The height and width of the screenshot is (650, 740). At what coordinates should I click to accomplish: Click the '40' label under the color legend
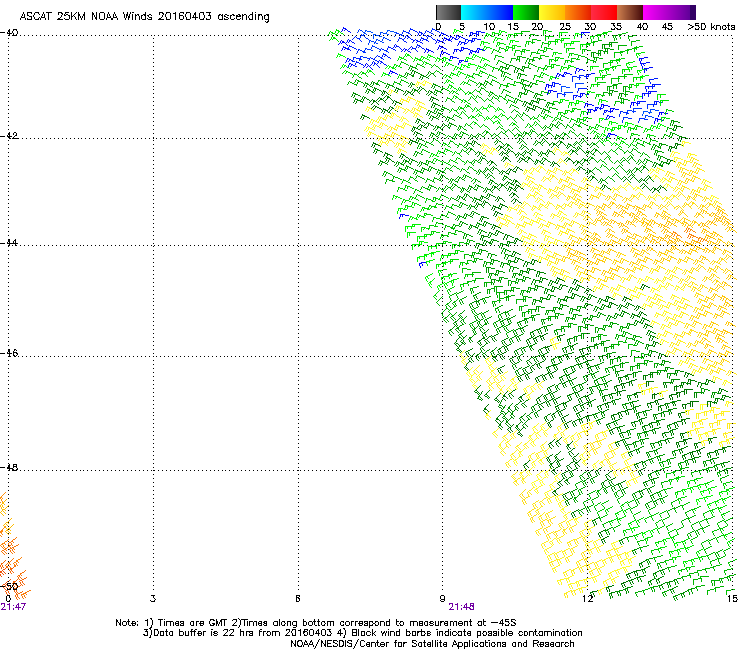(642, 27)
